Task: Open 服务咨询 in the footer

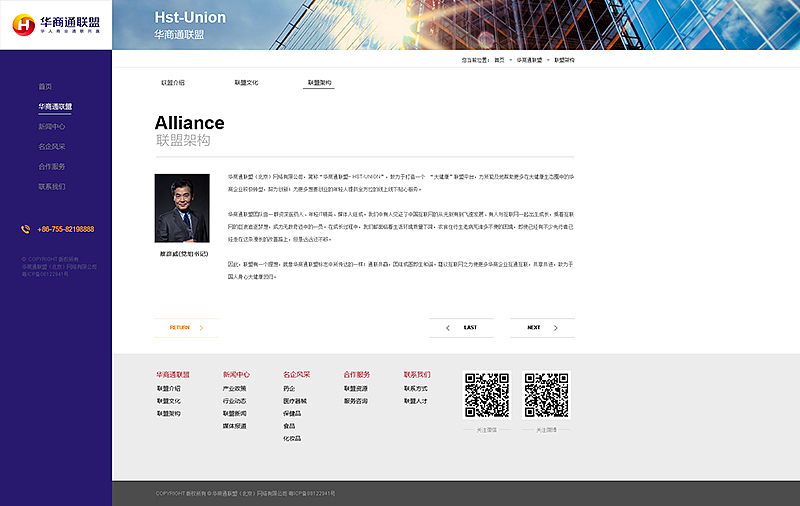Action: point(356,401)
